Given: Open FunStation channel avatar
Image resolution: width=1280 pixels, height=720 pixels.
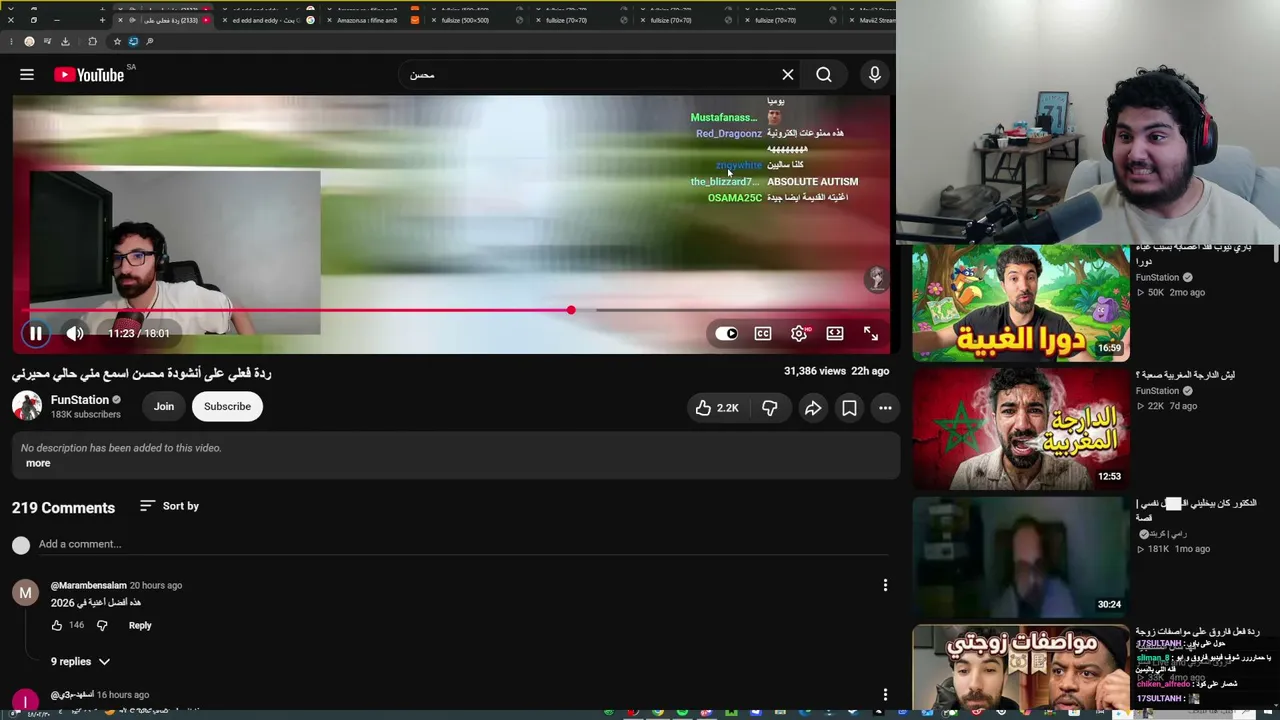Looking at the screenshot, I should pos(26,406).
